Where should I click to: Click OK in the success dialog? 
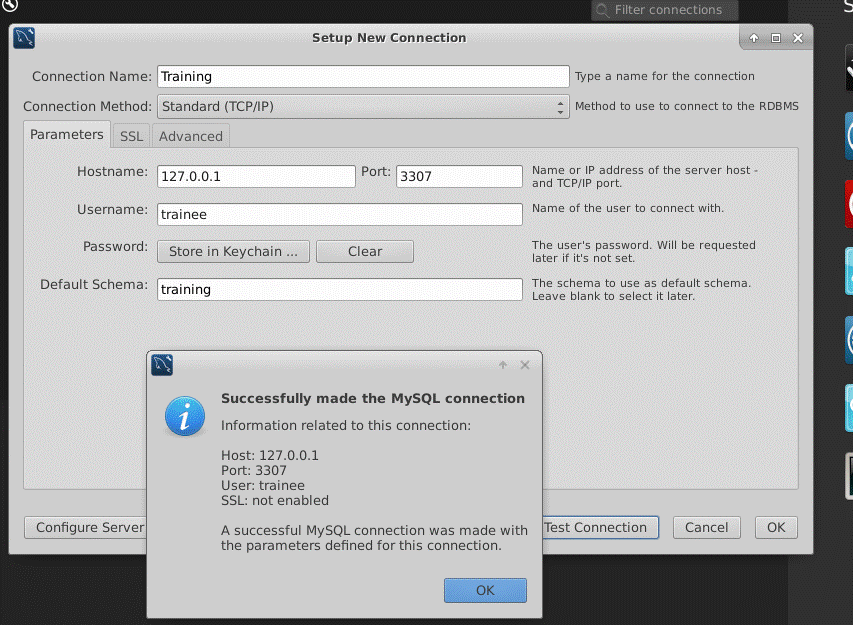pyautogui.click(x=485, y=590)
